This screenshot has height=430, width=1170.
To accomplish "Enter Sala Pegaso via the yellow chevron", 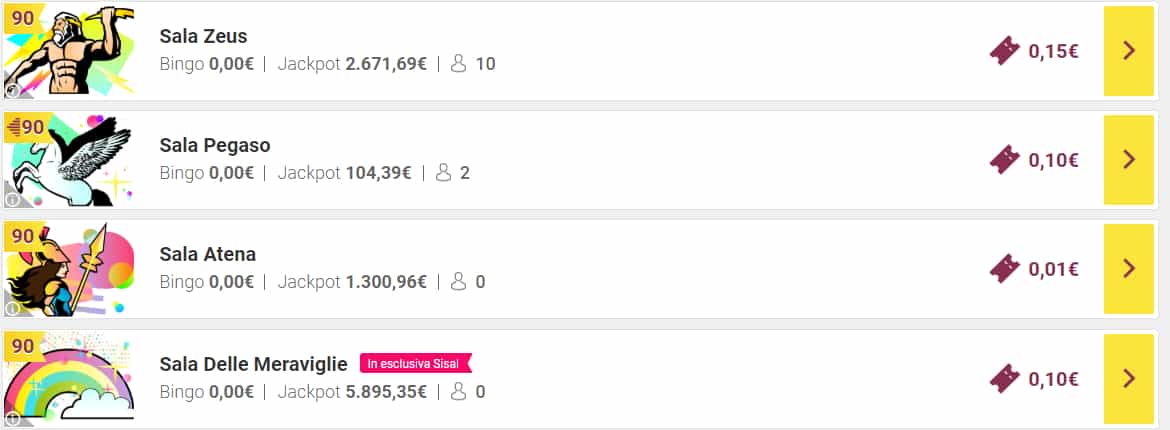I will (1128, 160).
